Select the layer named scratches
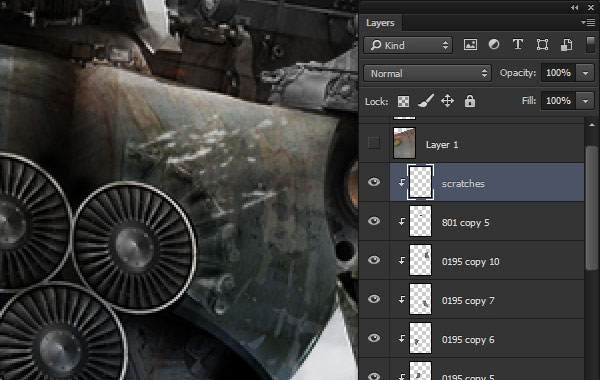This screenshot has height=380, width=600. click(463, 184)
